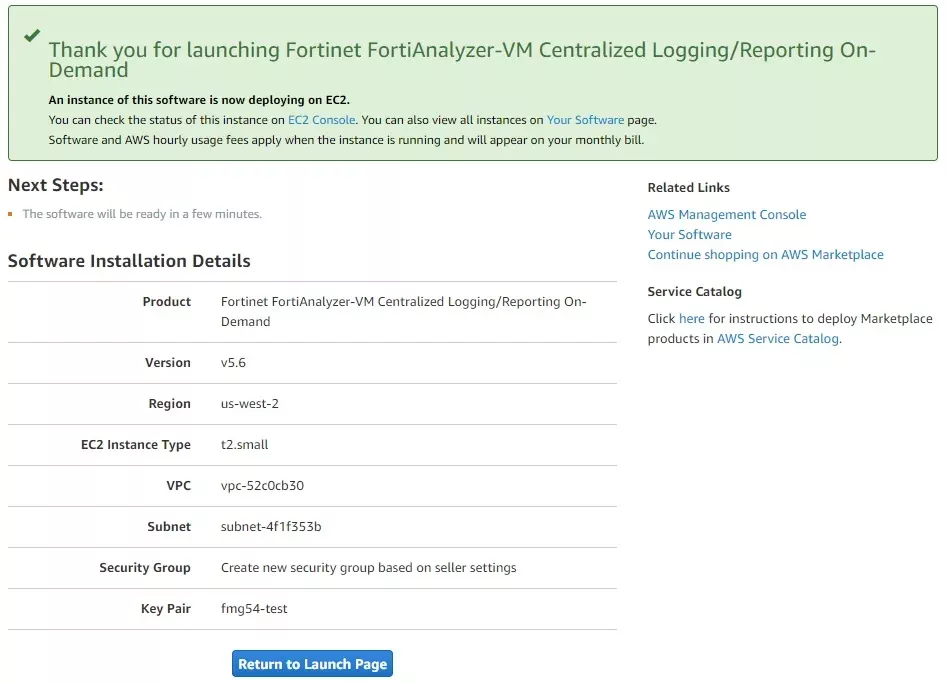The image size is (946, 684).
Task: Open Your Software under Related Links
Action: click(x=690, y=235)
